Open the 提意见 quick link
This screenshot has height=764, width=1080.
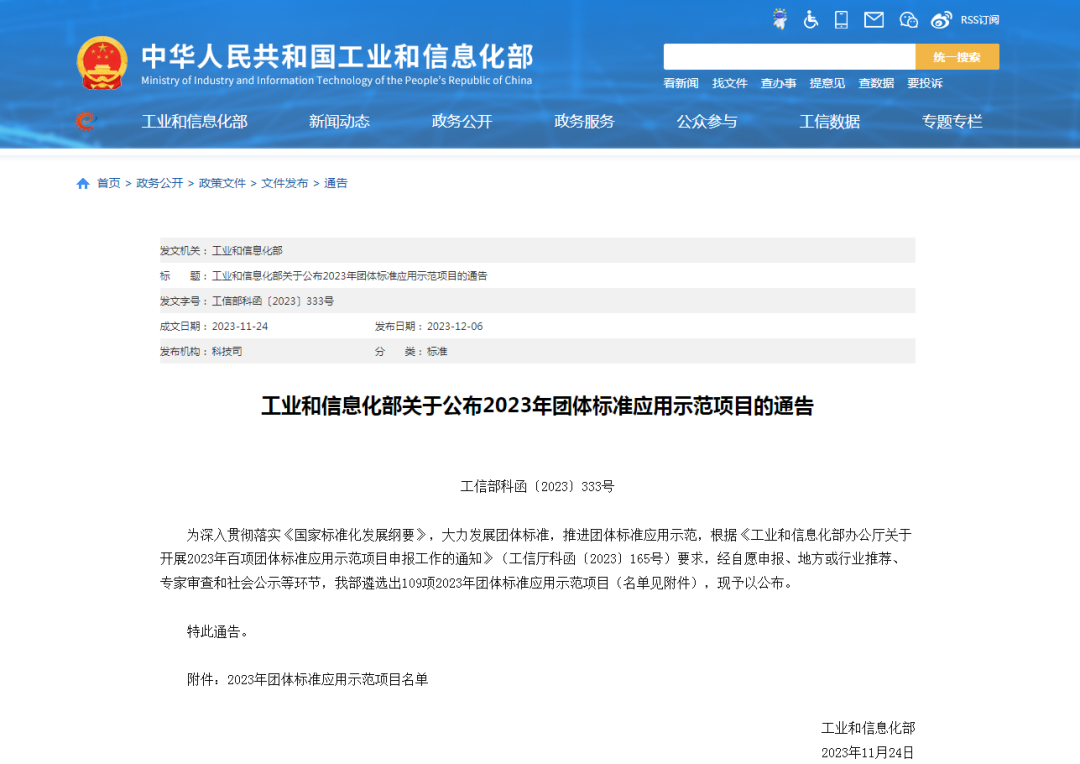827,83
